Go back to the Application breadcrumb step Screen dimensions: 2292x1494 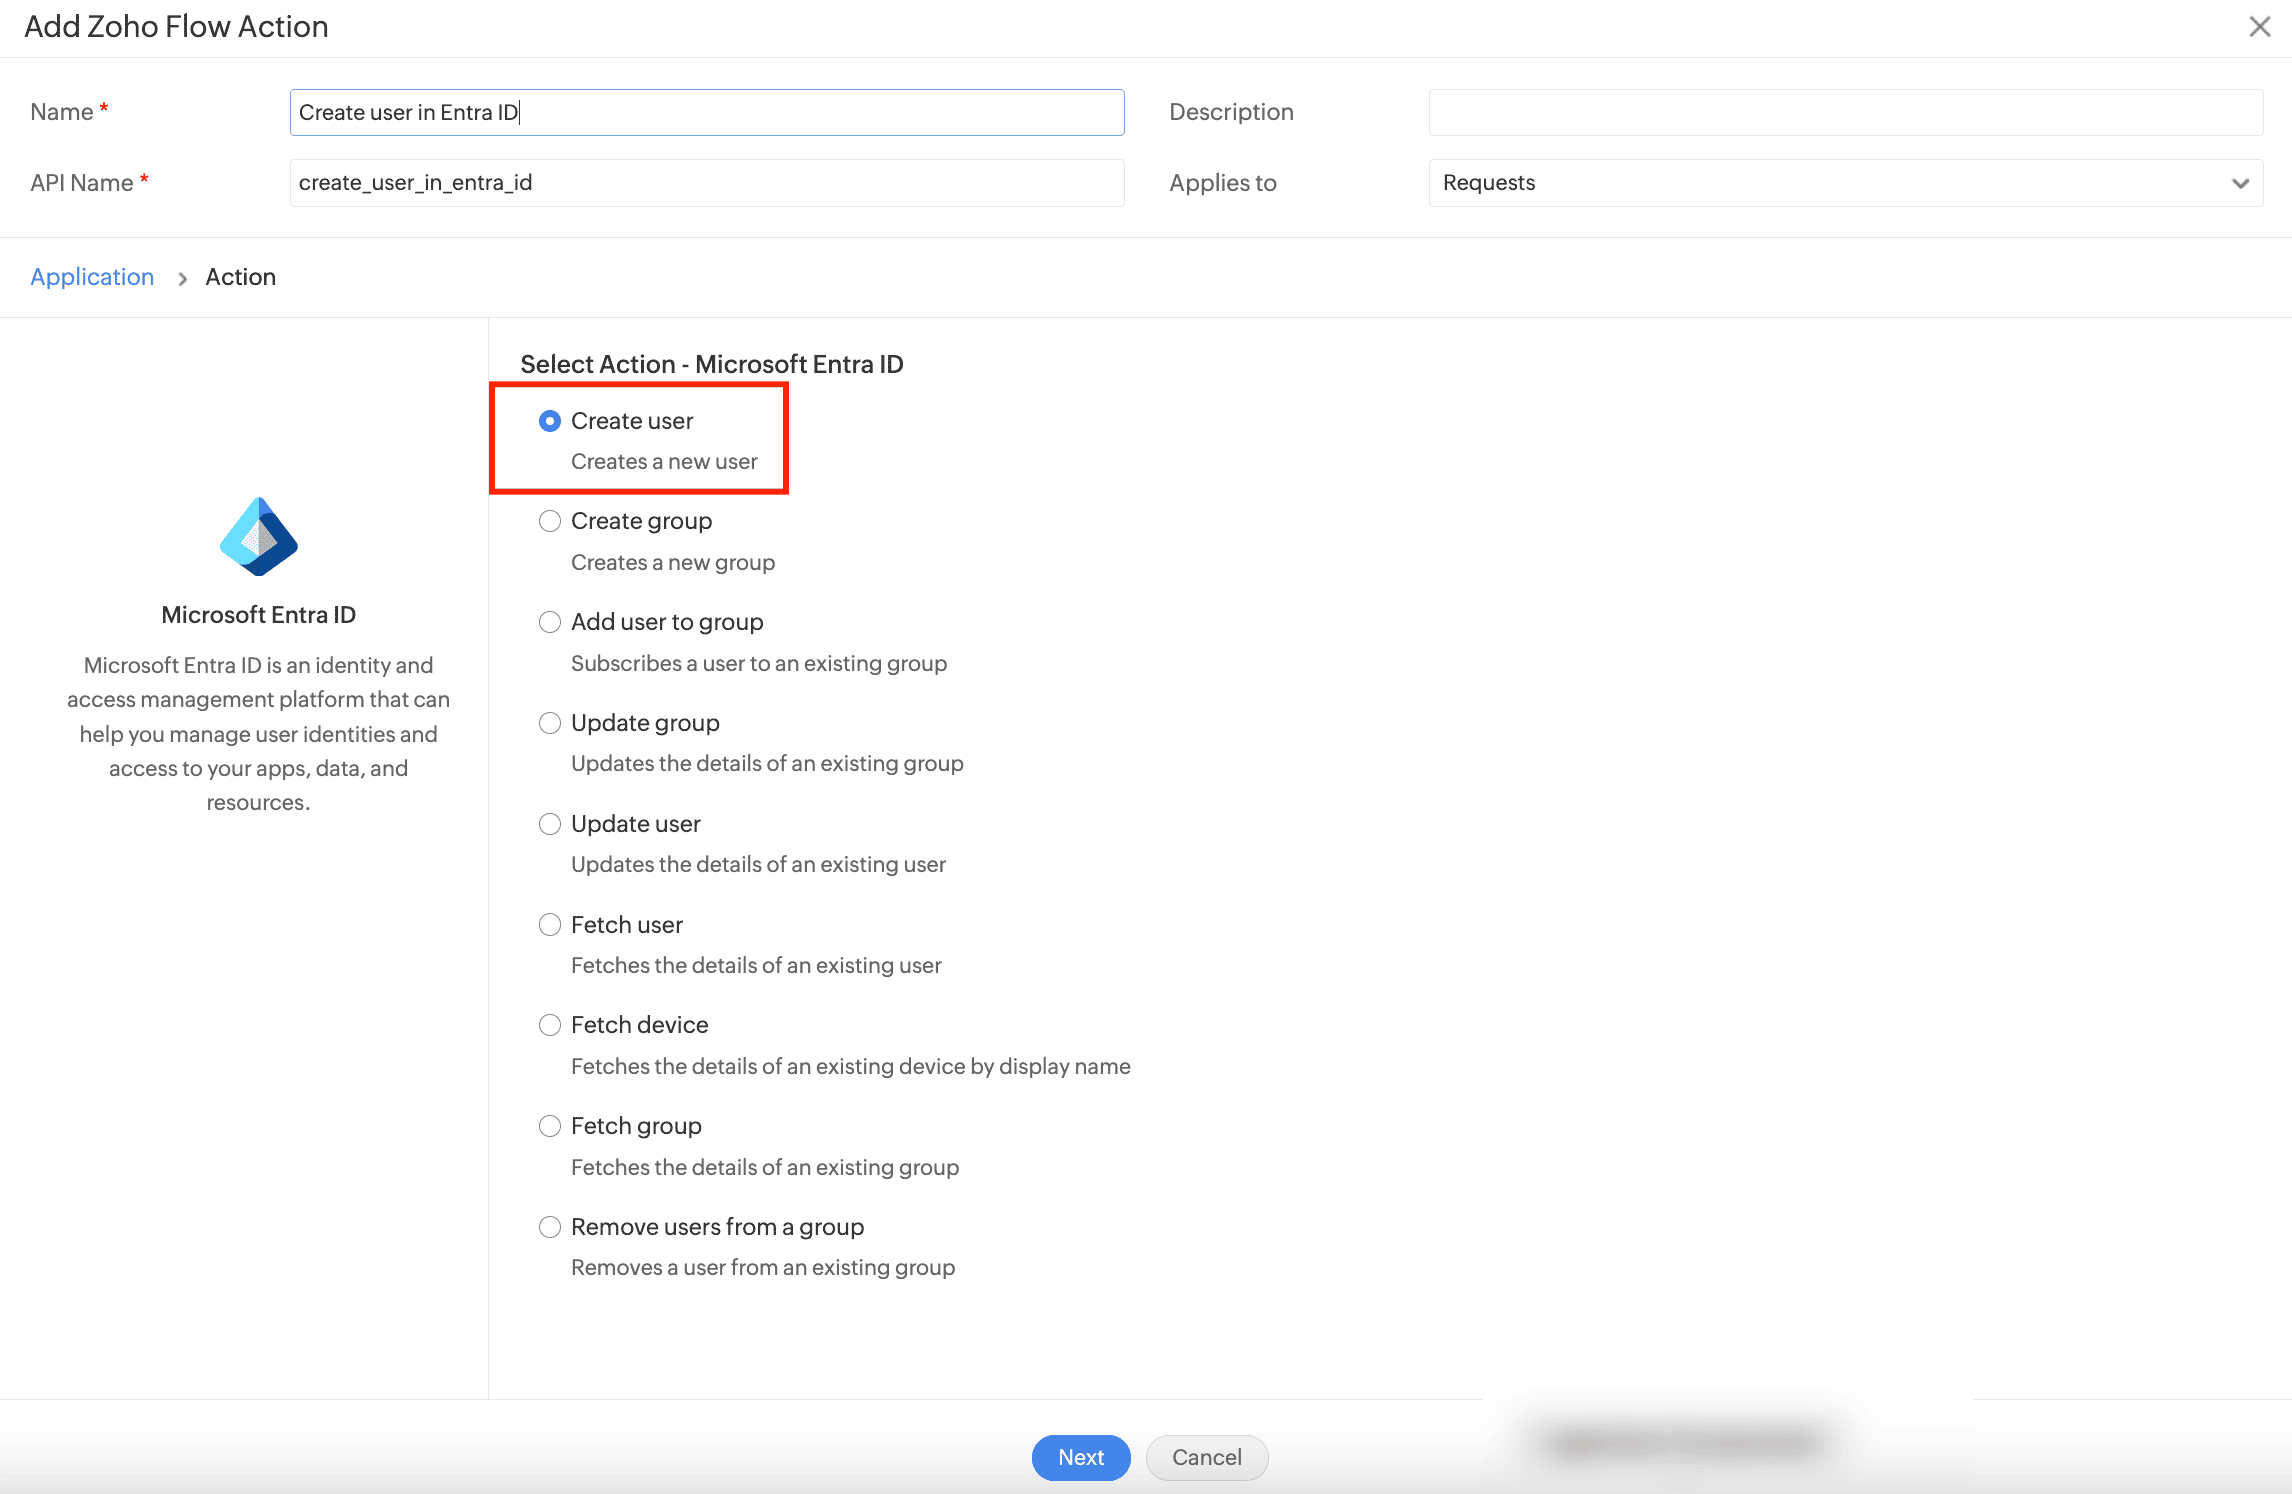[92, 277]
